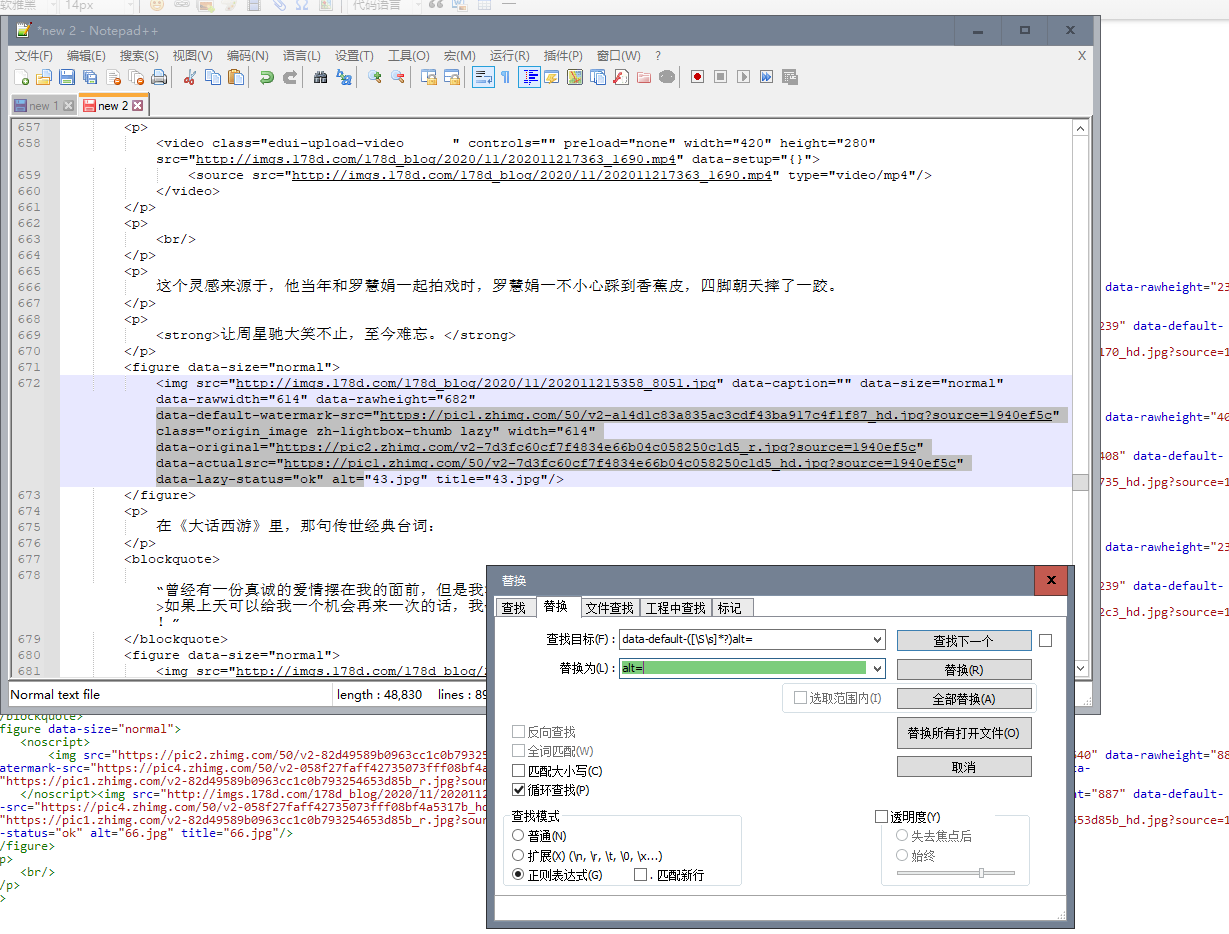Viewport: 1229px width, 934px height.
Task: Click the Save All toolbar icon
Action: [x=90, y=77]
